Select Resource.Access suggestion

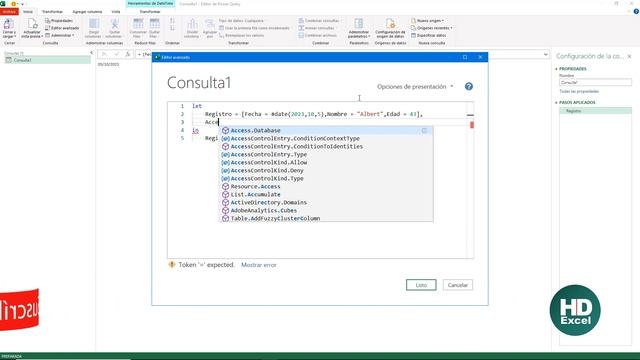pos(326,186)
